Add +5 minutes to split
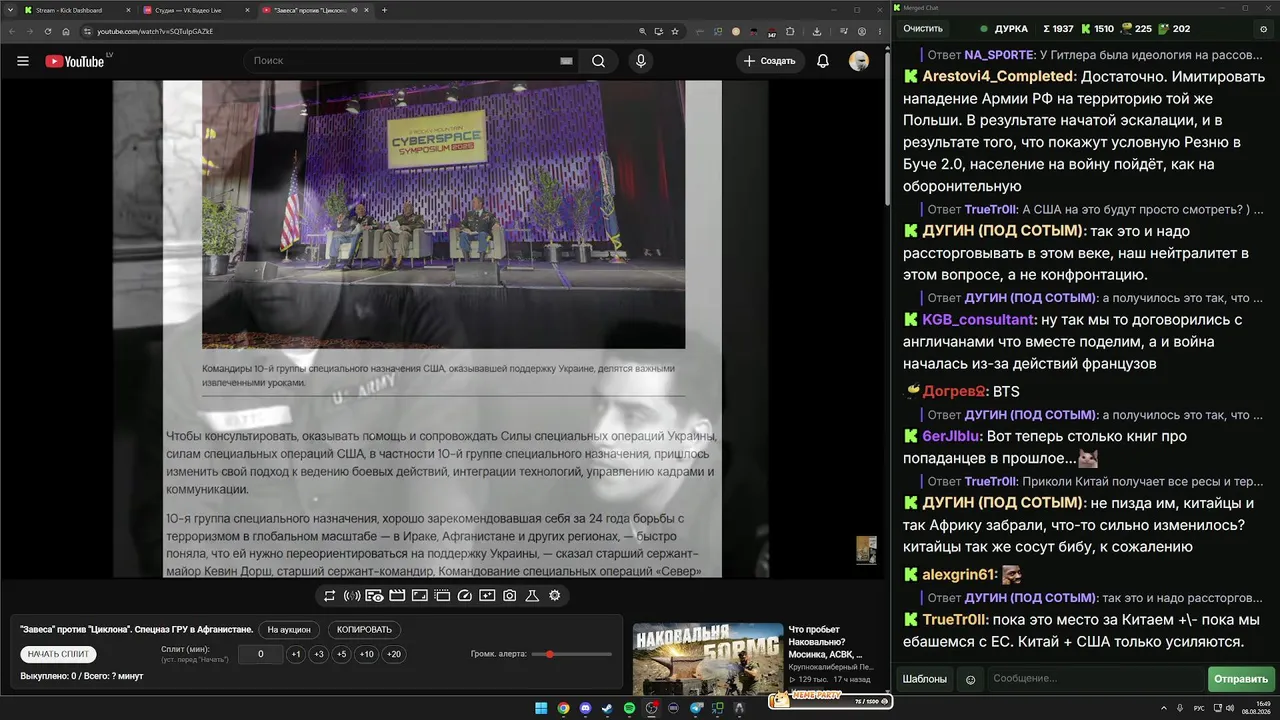The image size is (1280, 720). (342, 654)
